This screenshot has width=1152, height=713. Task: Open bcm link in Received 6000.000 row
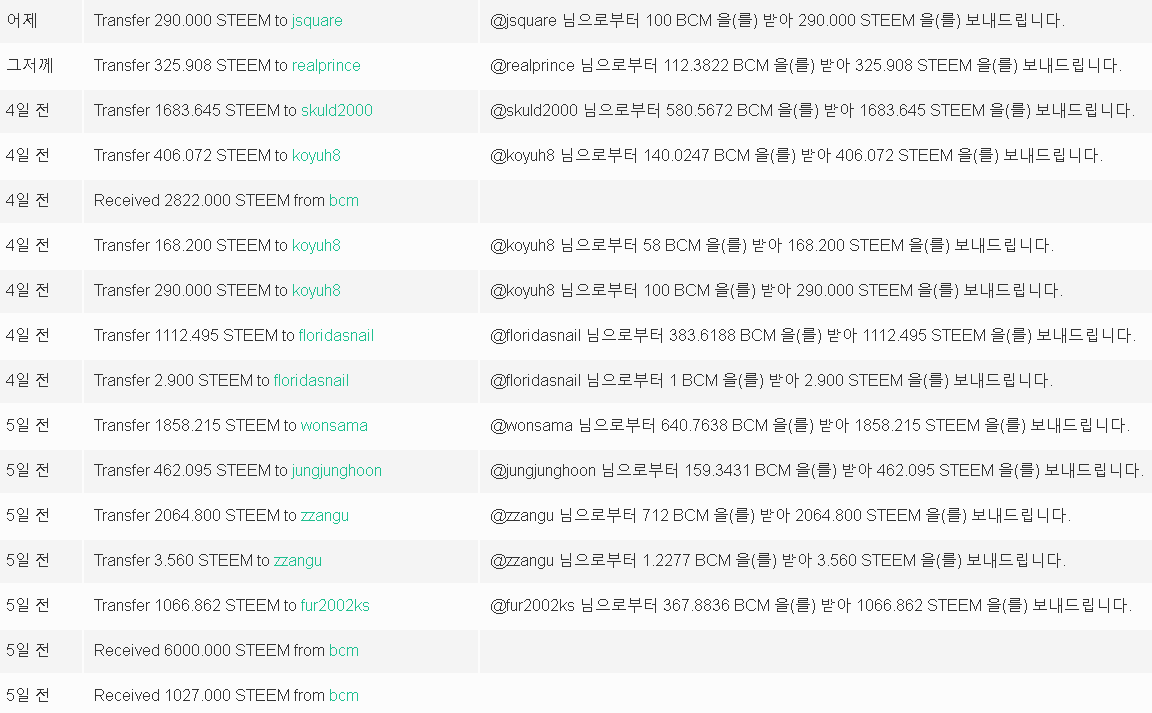pyautogui.click(x=344, y=650)
